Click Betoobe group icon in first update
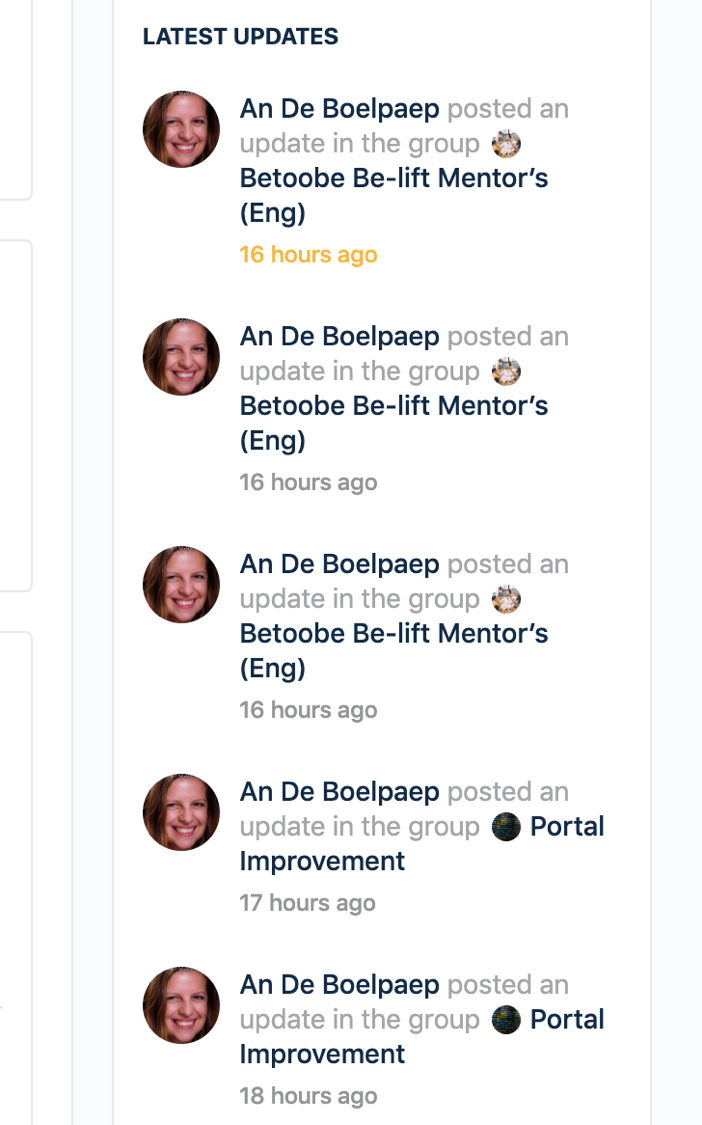Viewport: 702px width, 1125px height. point(506,143)
